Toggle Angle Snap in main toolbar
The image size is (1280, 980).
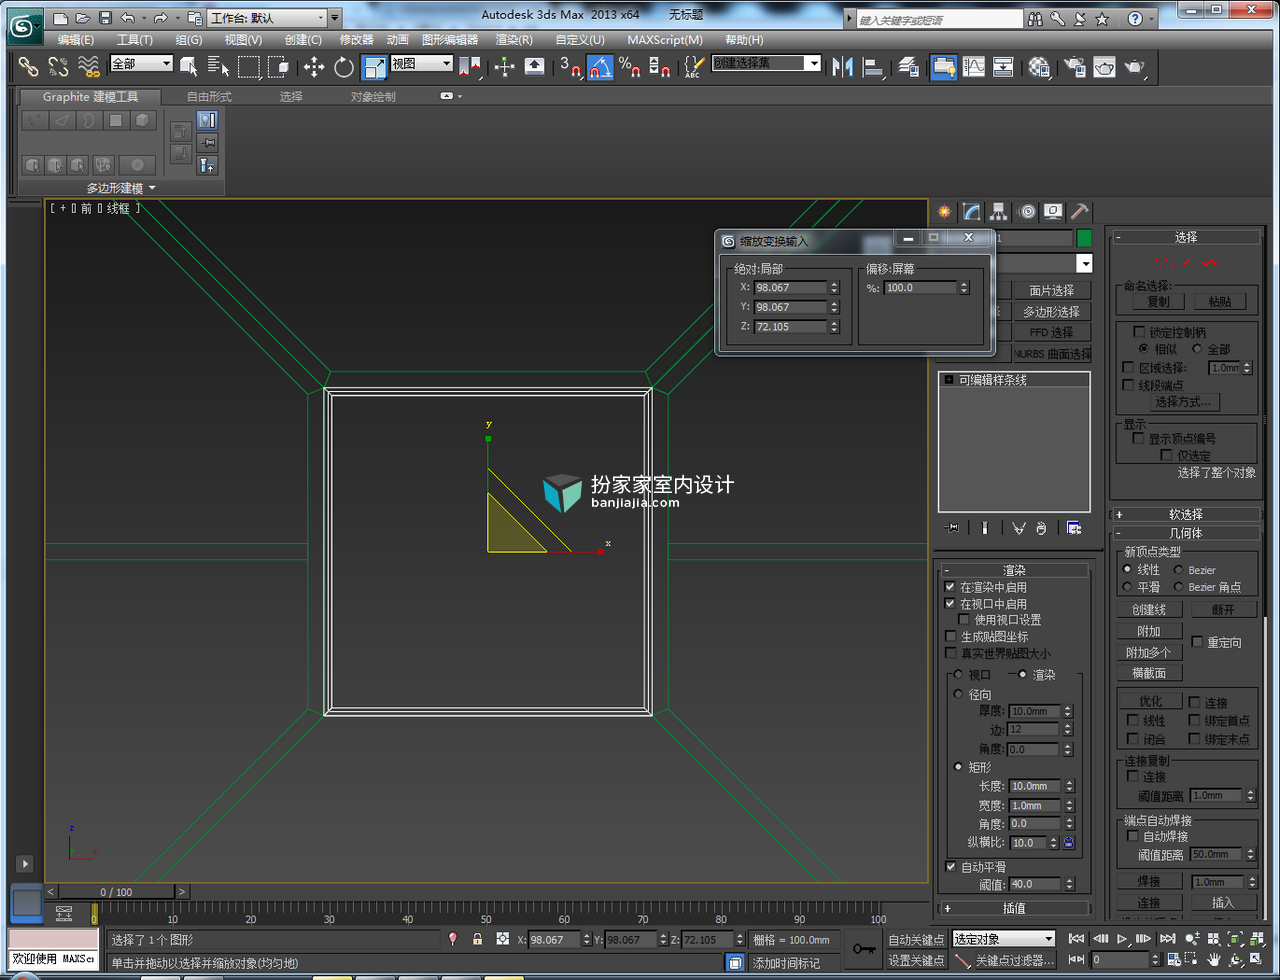click(x=600, y=67)
